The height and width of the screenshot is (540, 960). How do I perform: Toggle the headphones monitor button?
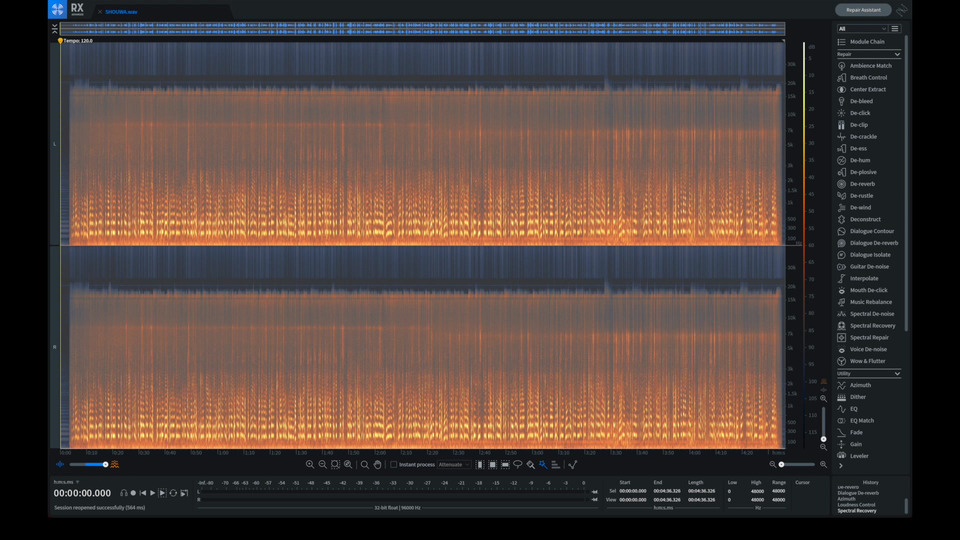[x=124, y=493]
